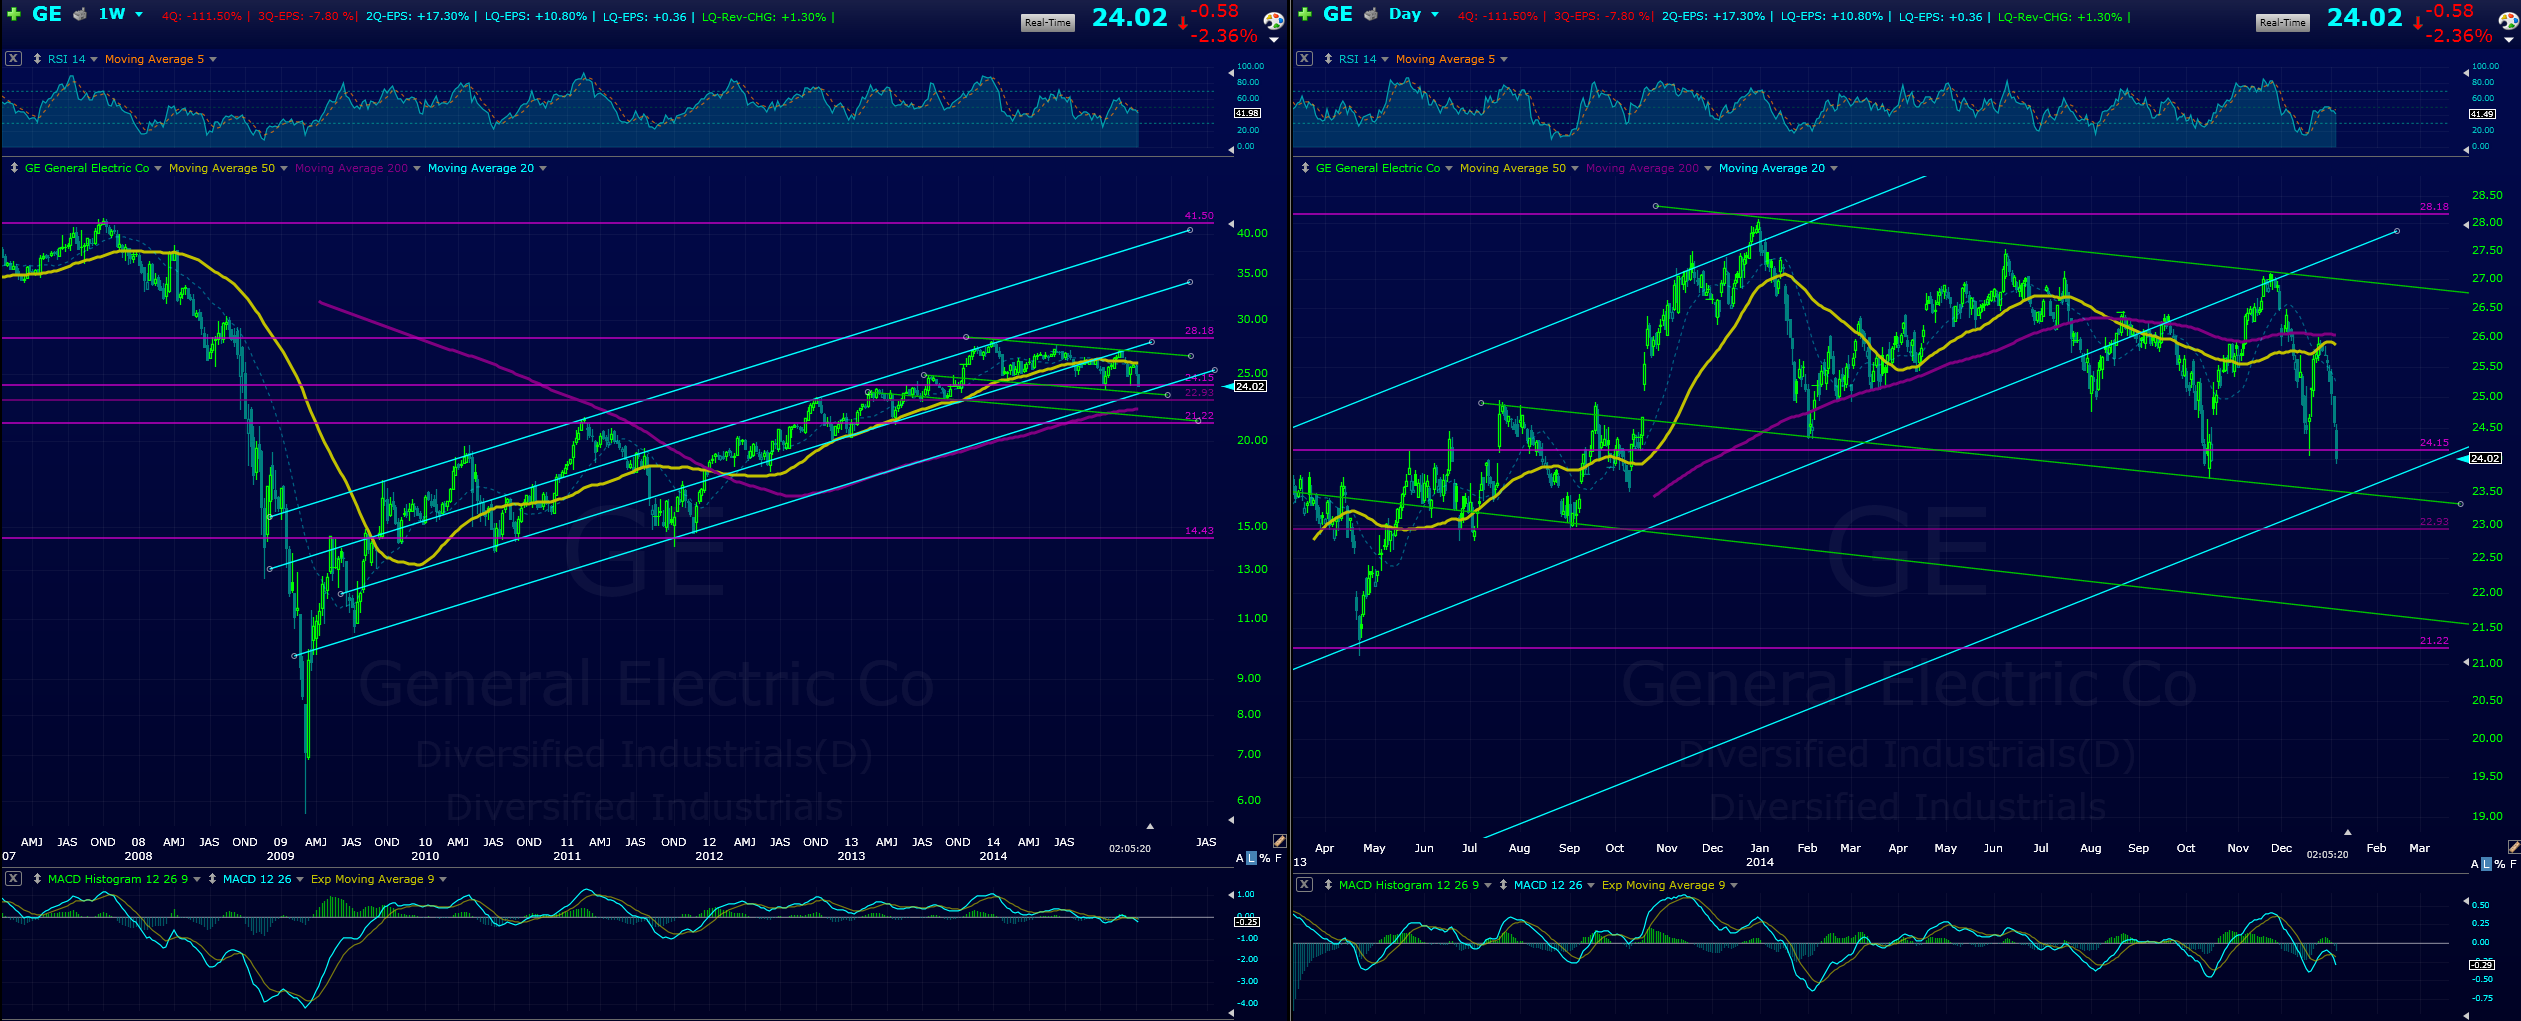Click green plus add-indicator icon on daily chart
The height and width of the screenshot is (1021, 2521).
pos(1304,15)
